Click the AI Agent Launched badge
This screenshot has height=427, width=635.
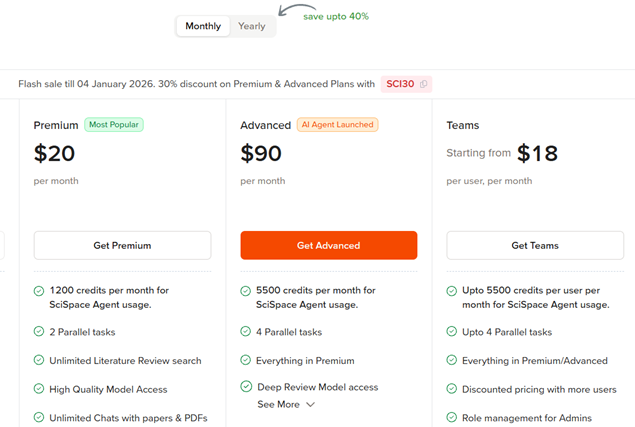[x=337, y=125]
